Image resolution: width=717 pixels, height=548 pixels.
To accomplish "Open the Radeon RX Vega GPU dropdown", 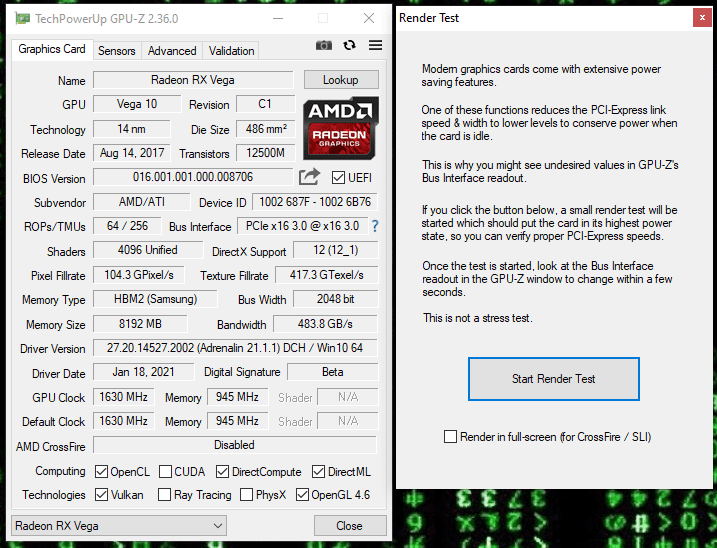I will pyautogui.click(x=119, y=526).
